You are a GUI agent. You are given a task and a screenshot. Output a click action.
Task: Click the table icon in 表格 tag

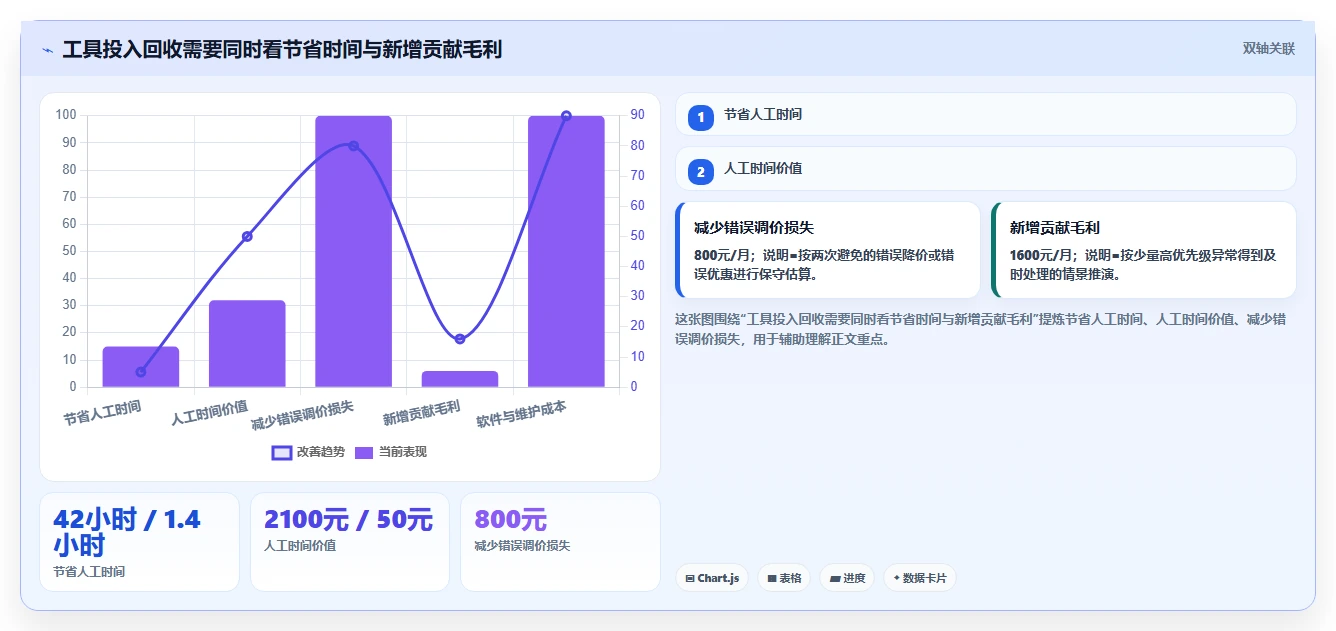coord(772,578)
